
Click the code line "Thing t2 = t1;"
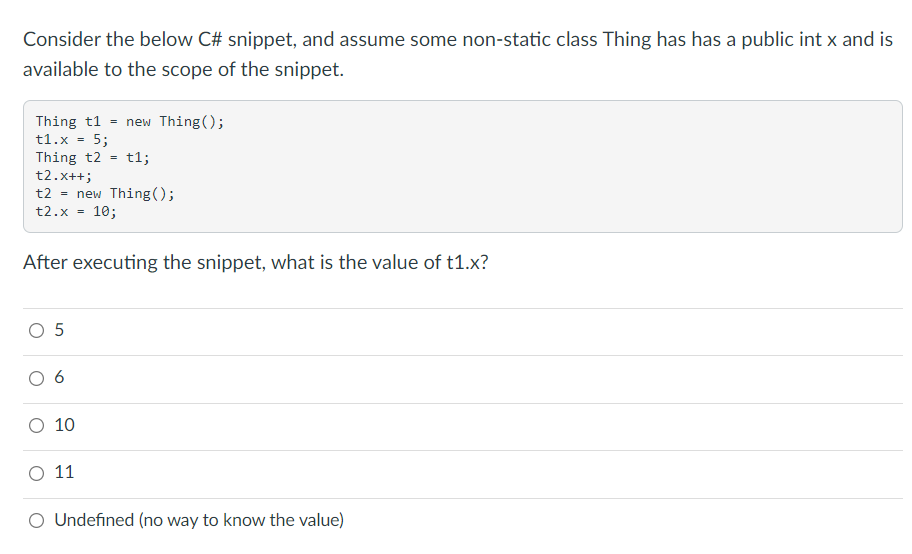pyautogui.click(x=92, y=157)
